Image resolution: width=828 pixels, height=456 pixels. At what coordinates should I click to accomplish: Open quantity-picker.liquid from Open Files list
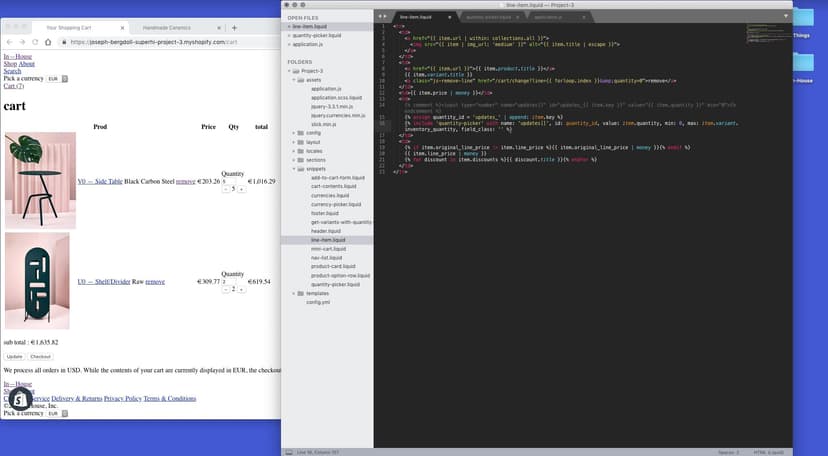point(314,35)
